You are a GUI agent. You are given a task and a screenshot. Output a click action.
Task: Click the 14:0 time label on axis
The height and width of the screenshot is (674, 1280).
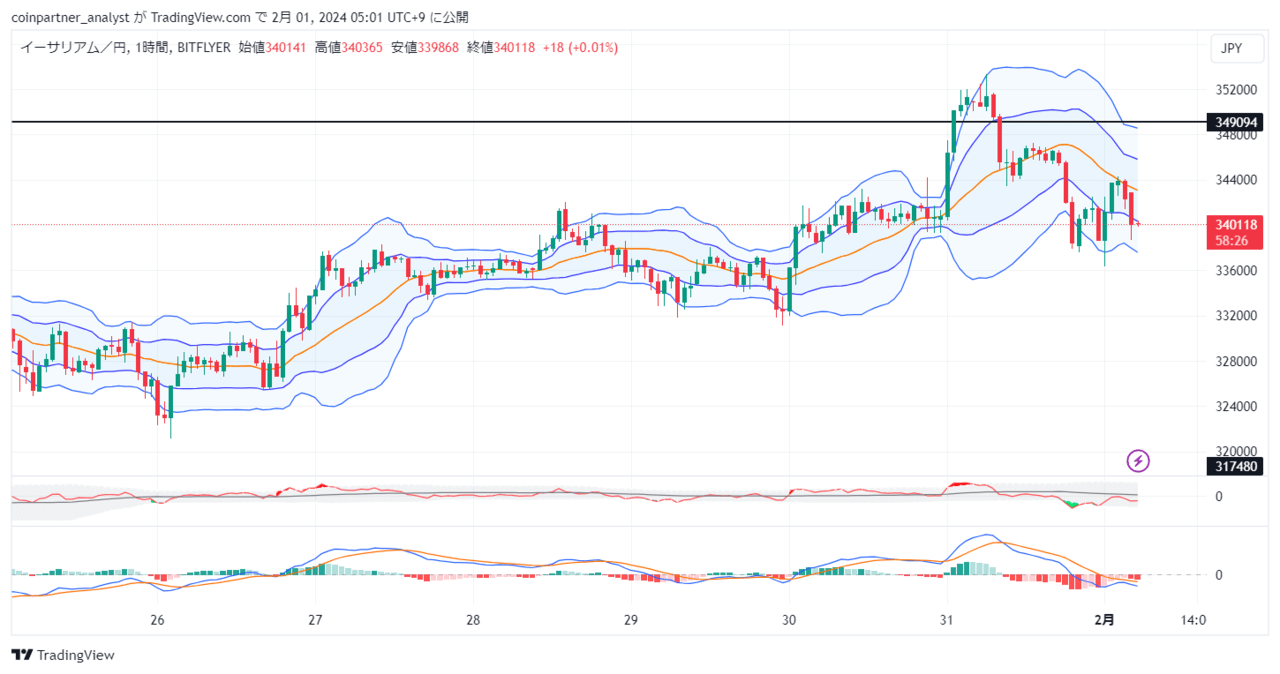point(1194,620)
